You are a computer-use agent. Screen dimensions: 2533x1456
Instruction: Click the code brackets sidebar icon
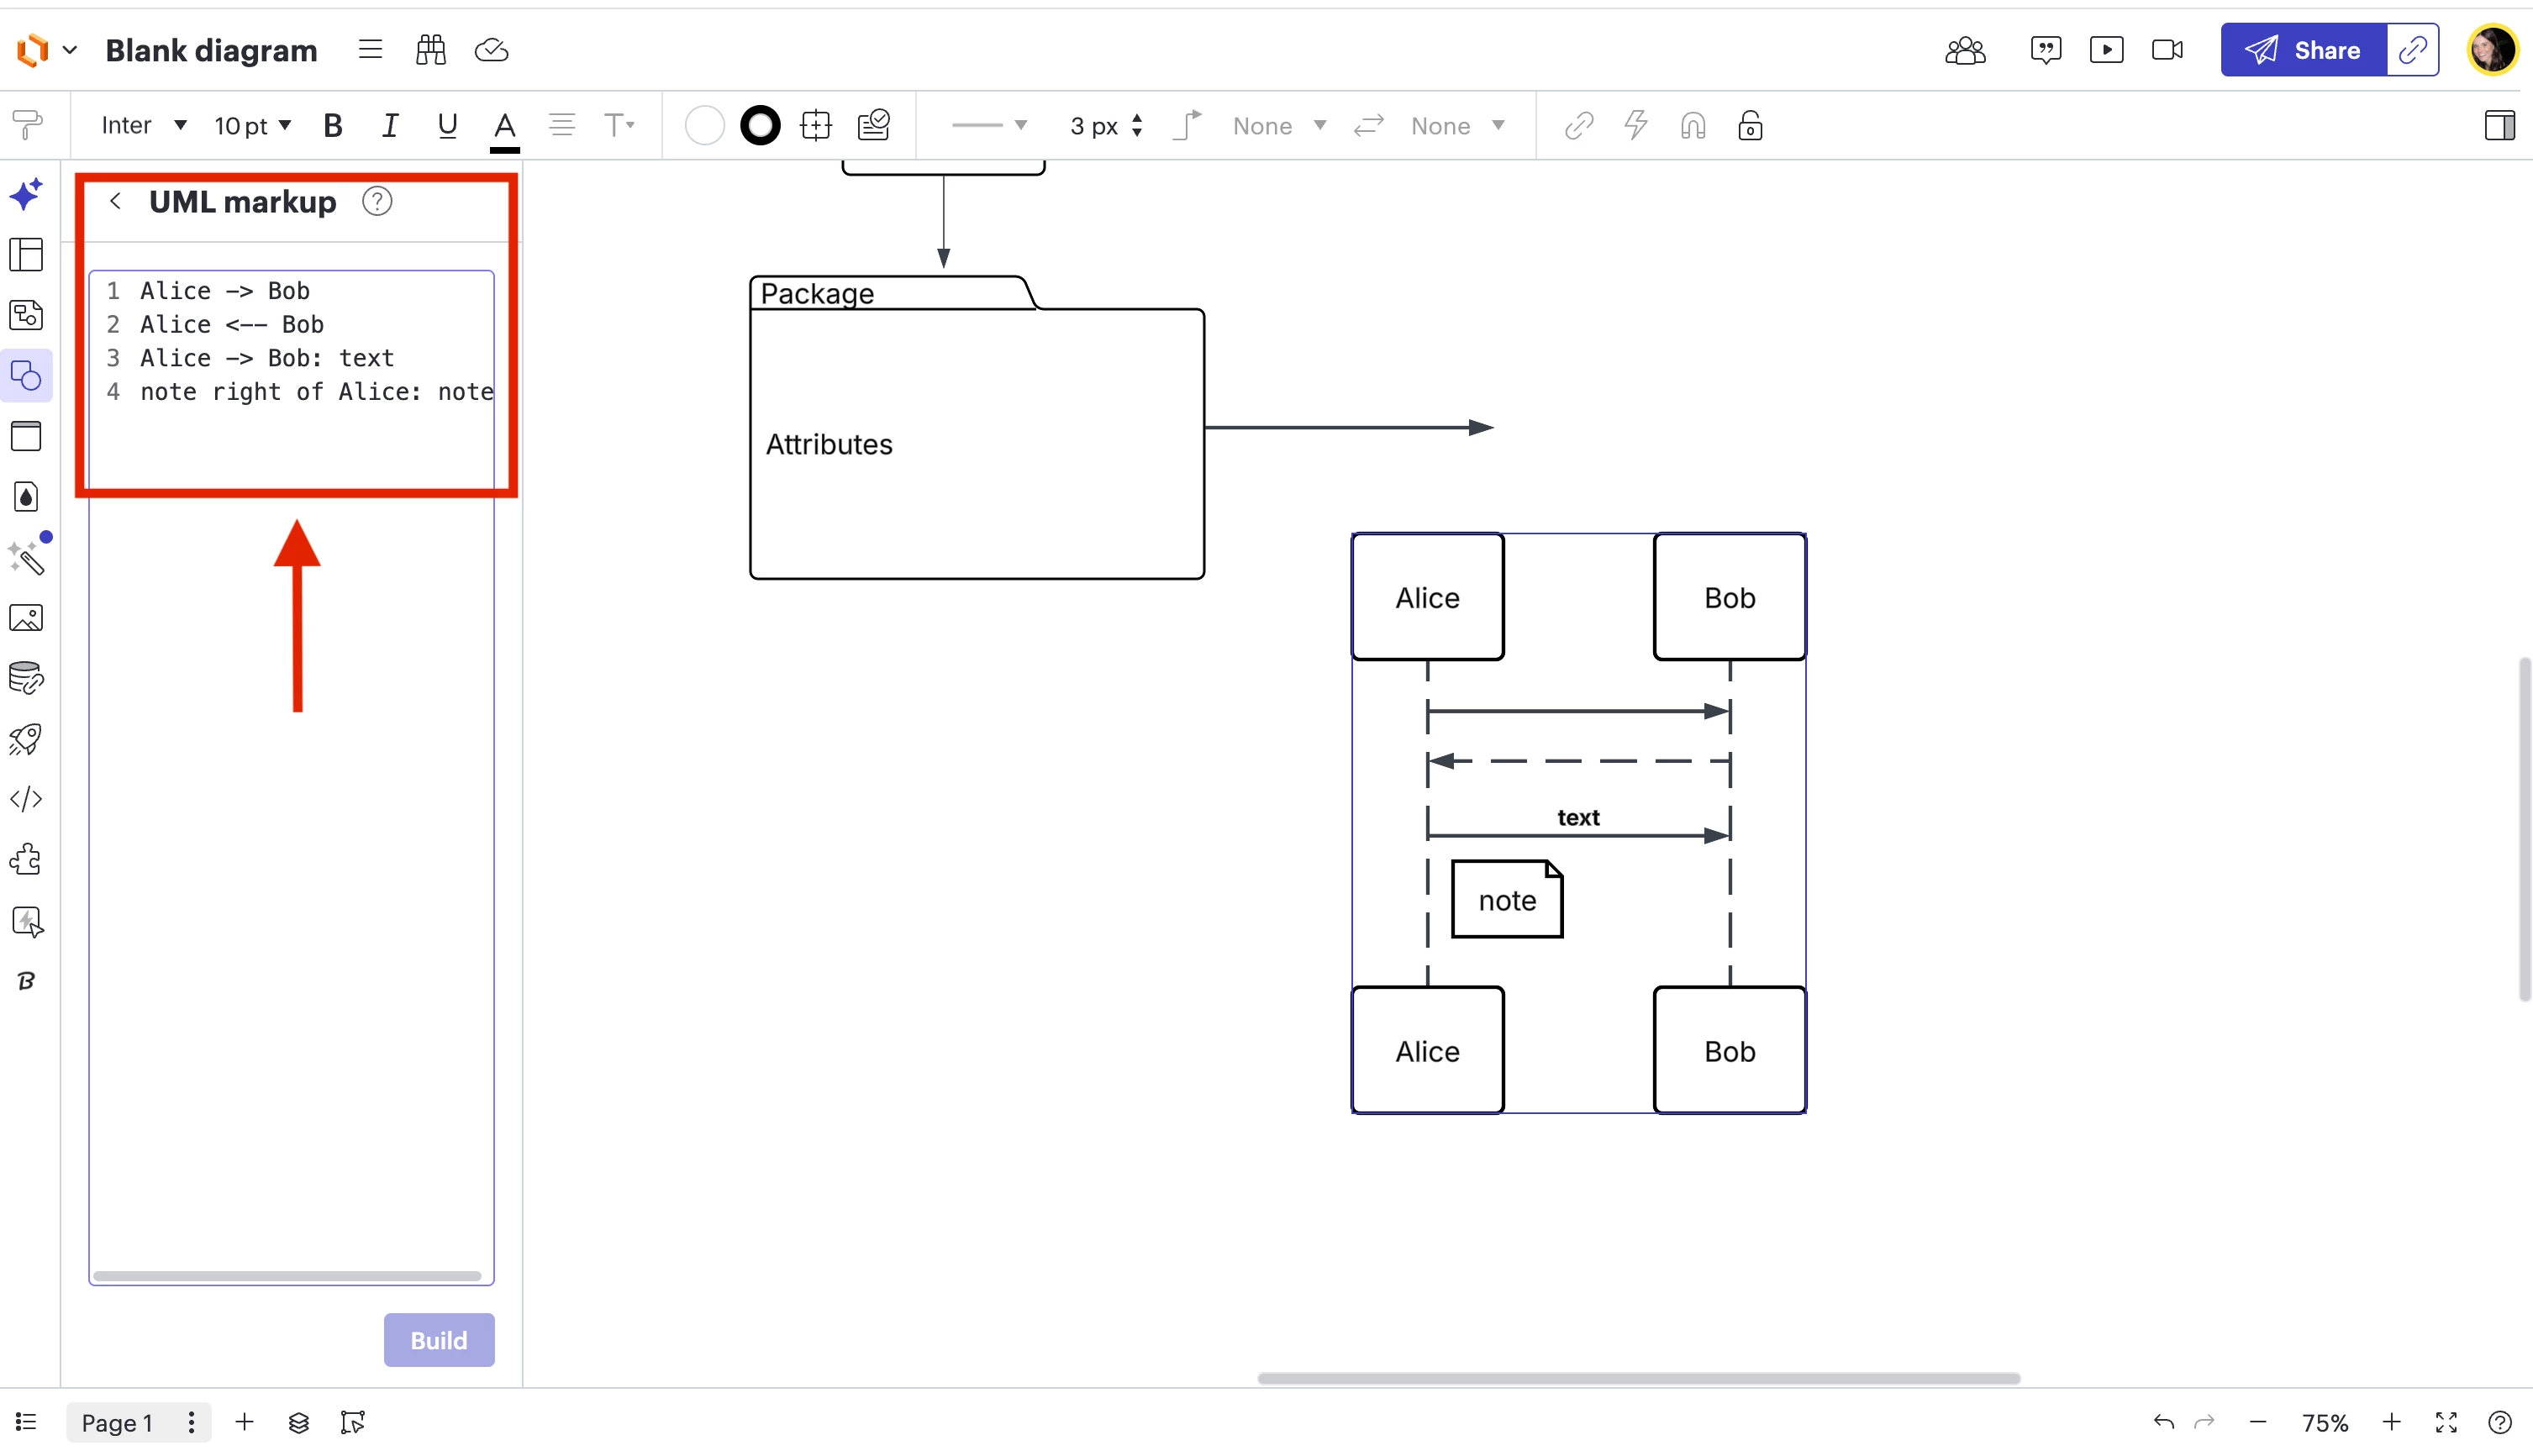point(26,799)
